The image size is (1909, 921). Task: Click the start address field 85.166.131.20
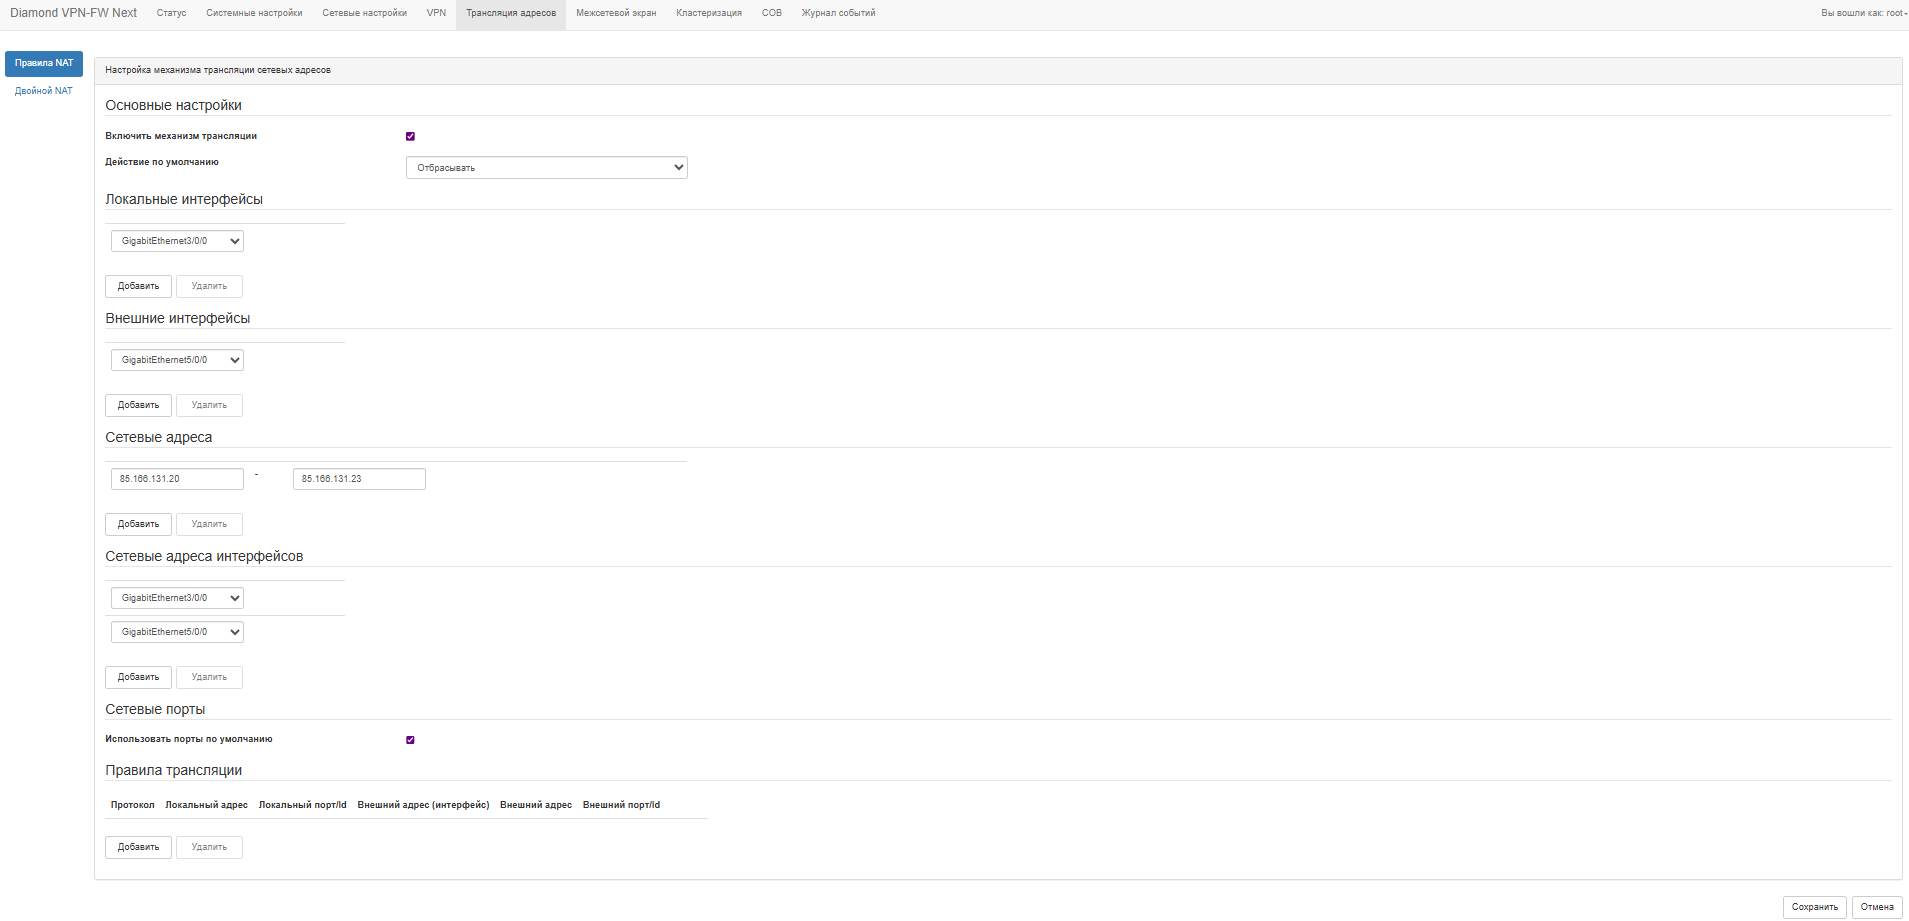click(177, 479)
